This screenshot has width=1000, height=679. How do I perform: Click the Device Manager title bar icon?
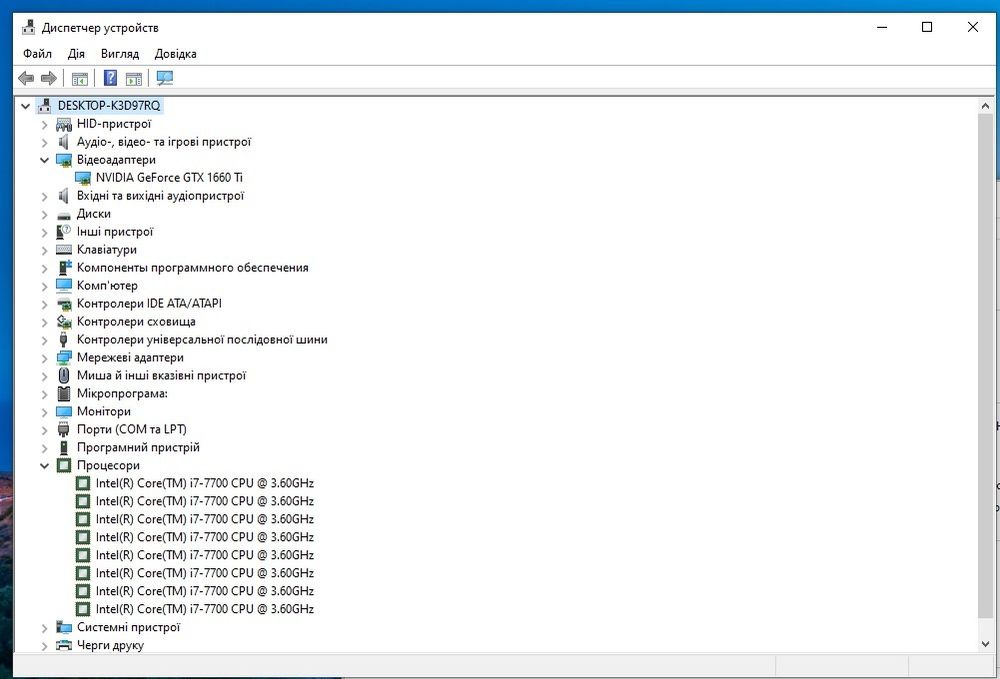28,27
